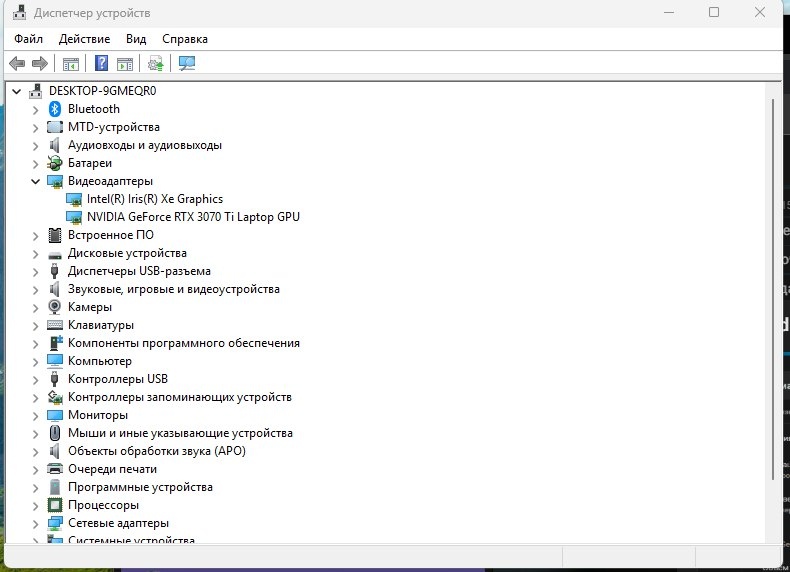
Task: Expand the Мониторы category
Action: point(35,416)
